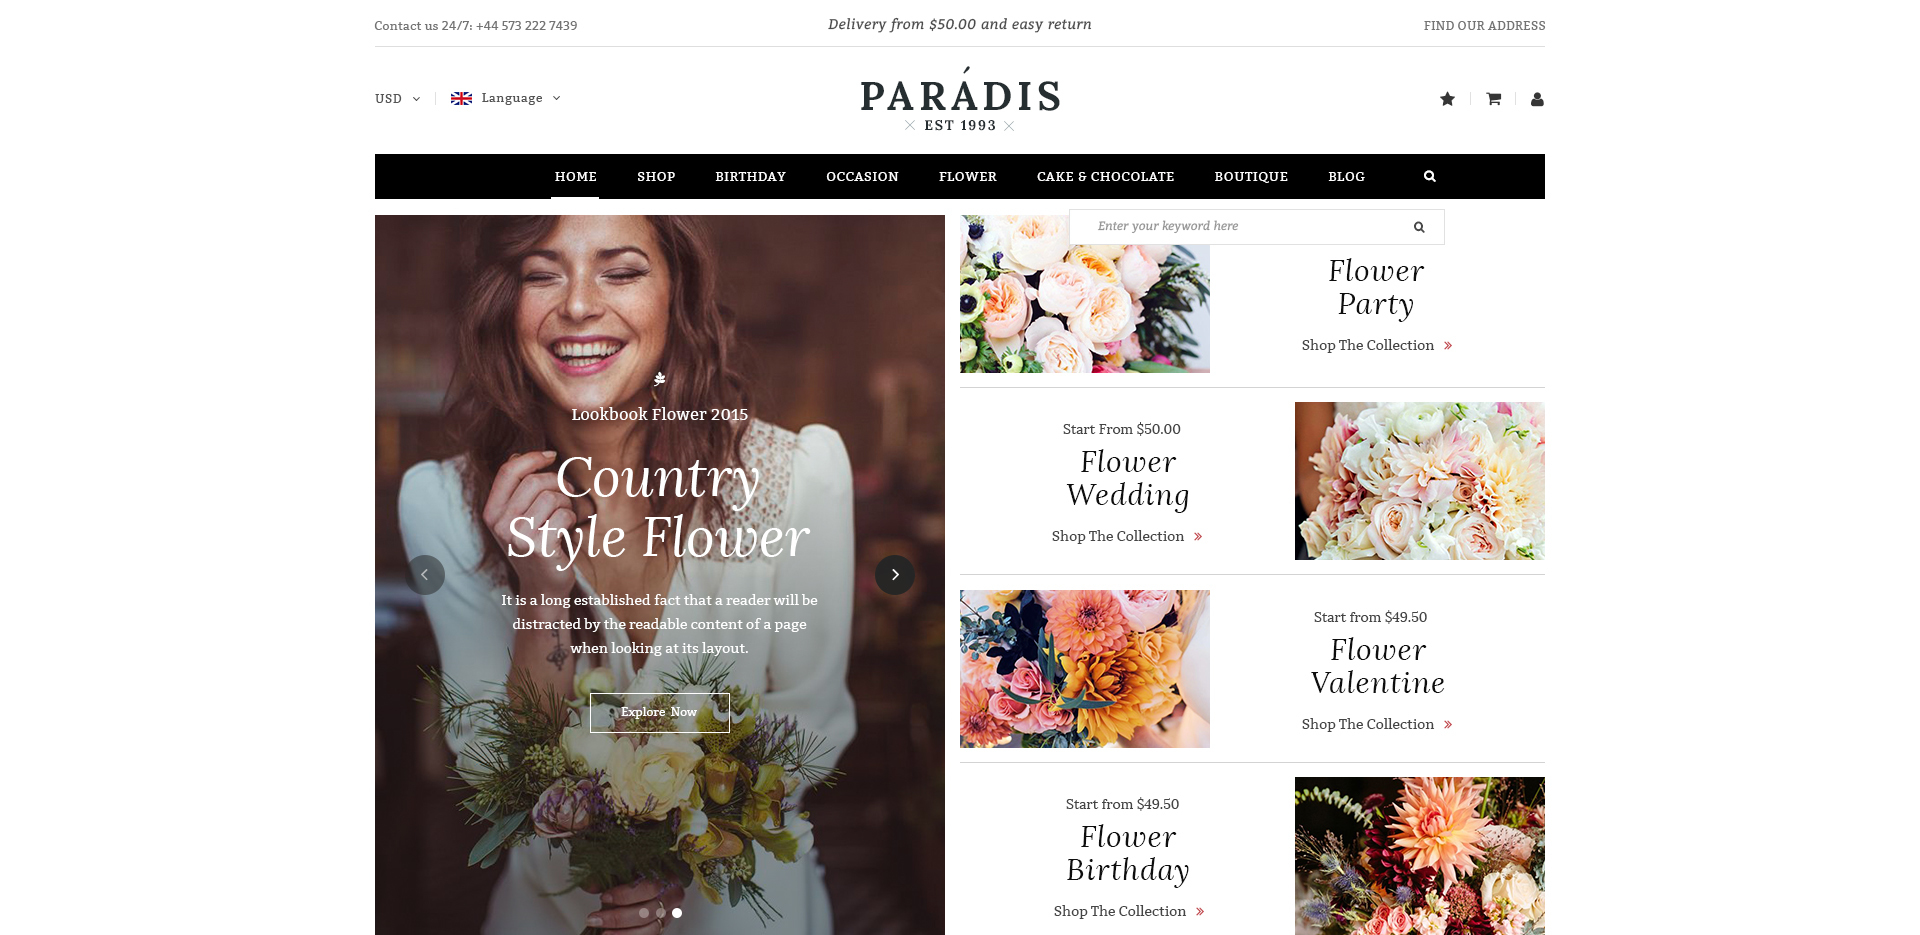Open the wishlist star icon
1920x935 pixels.
coord(1447,99)
